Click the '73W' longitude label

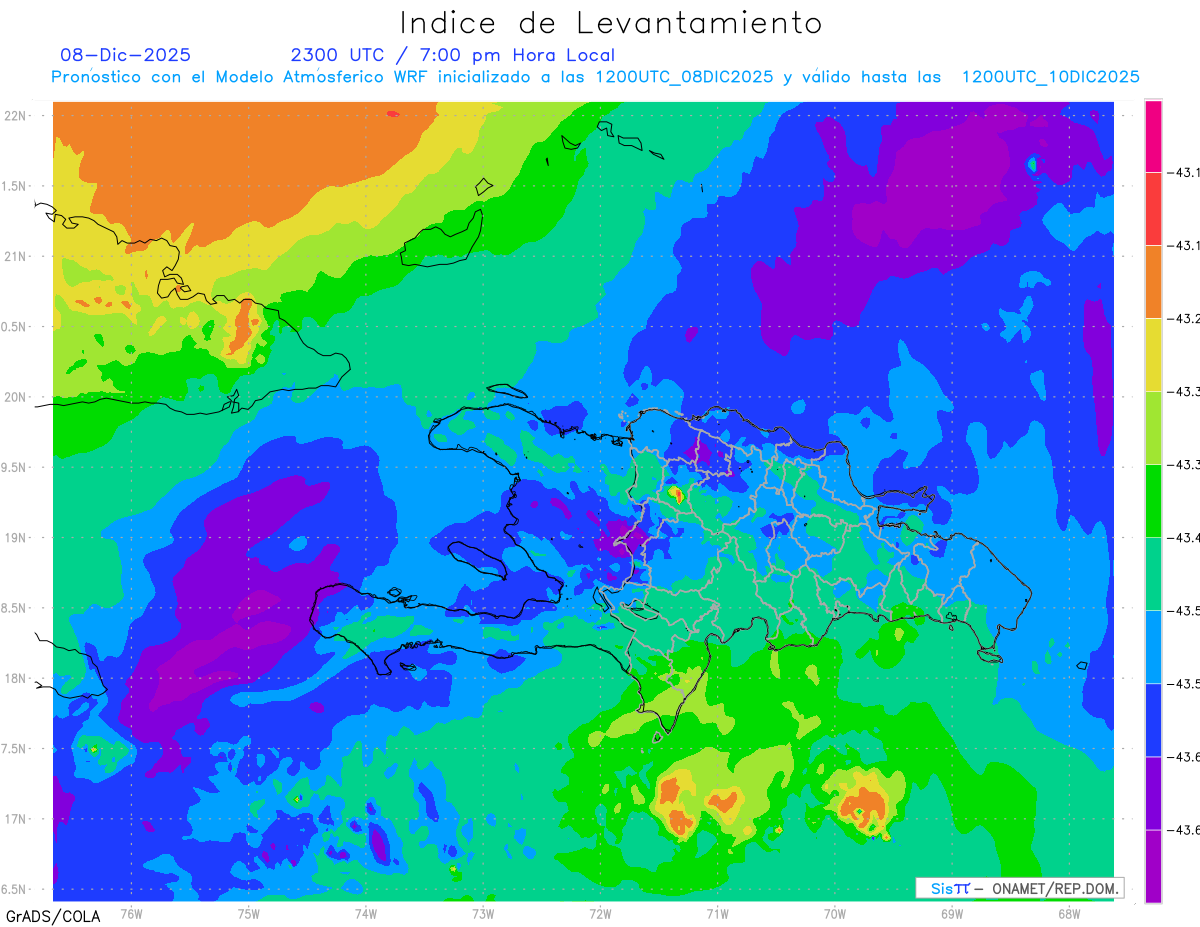point(483,913)
